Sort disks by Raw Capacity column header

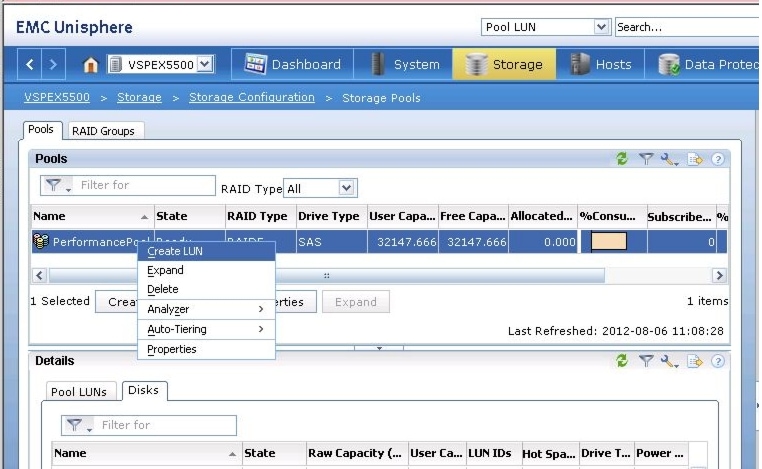(357, 453)
